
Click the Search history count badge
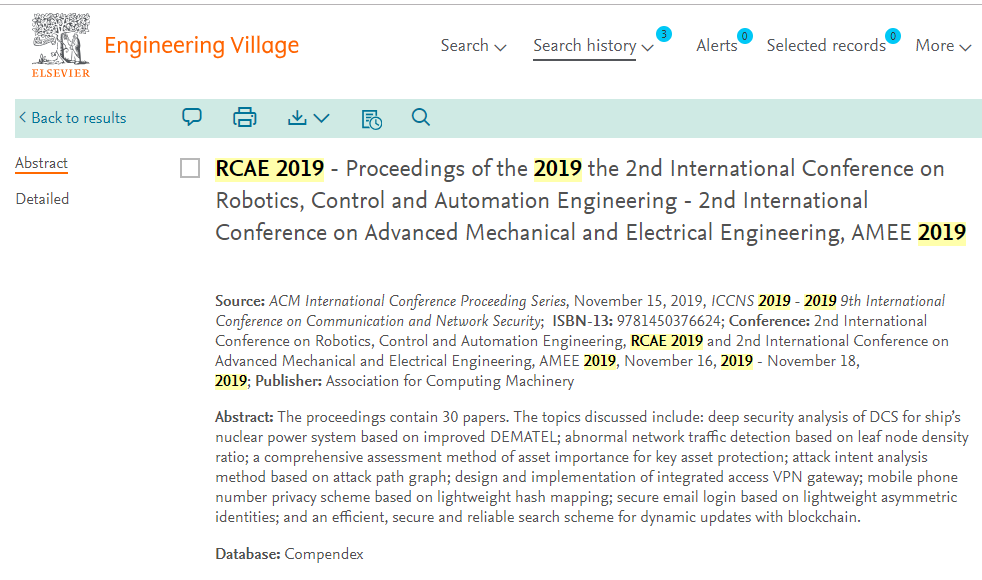pos(664,35)
